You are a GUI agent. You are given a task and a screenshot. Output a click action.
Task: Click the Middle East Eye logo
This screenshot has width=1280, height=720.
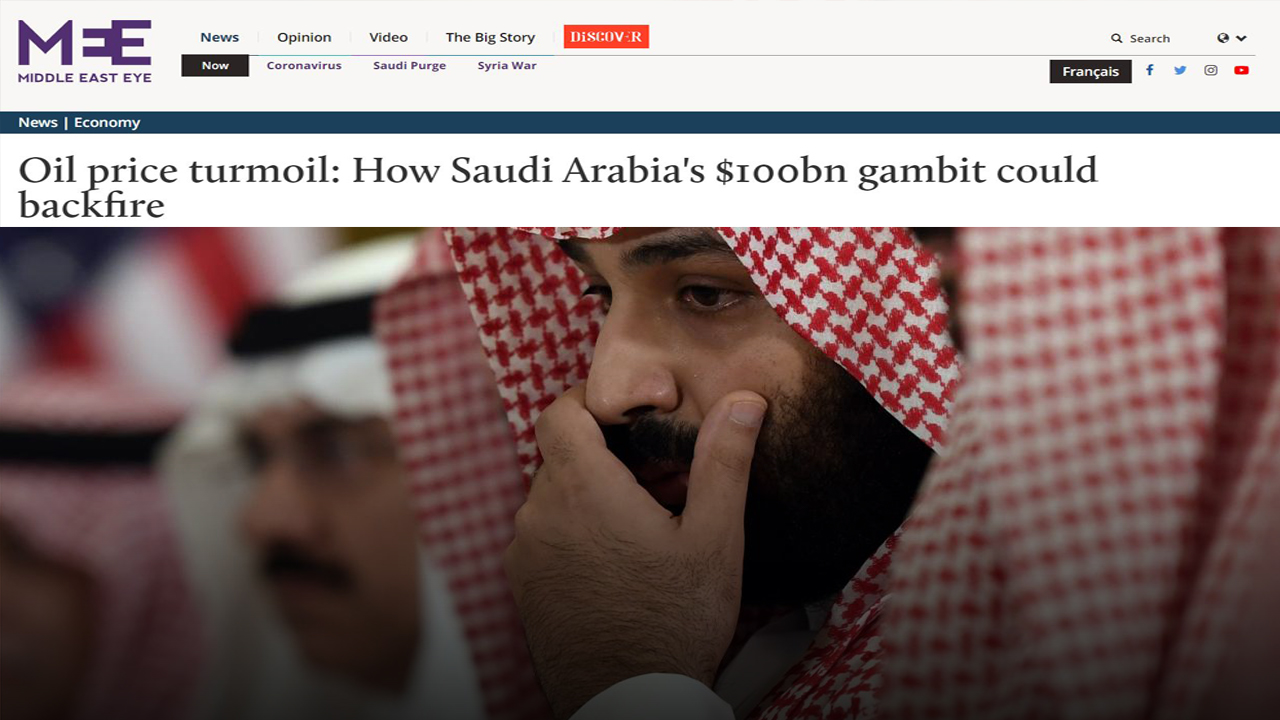tap(85, 51)
